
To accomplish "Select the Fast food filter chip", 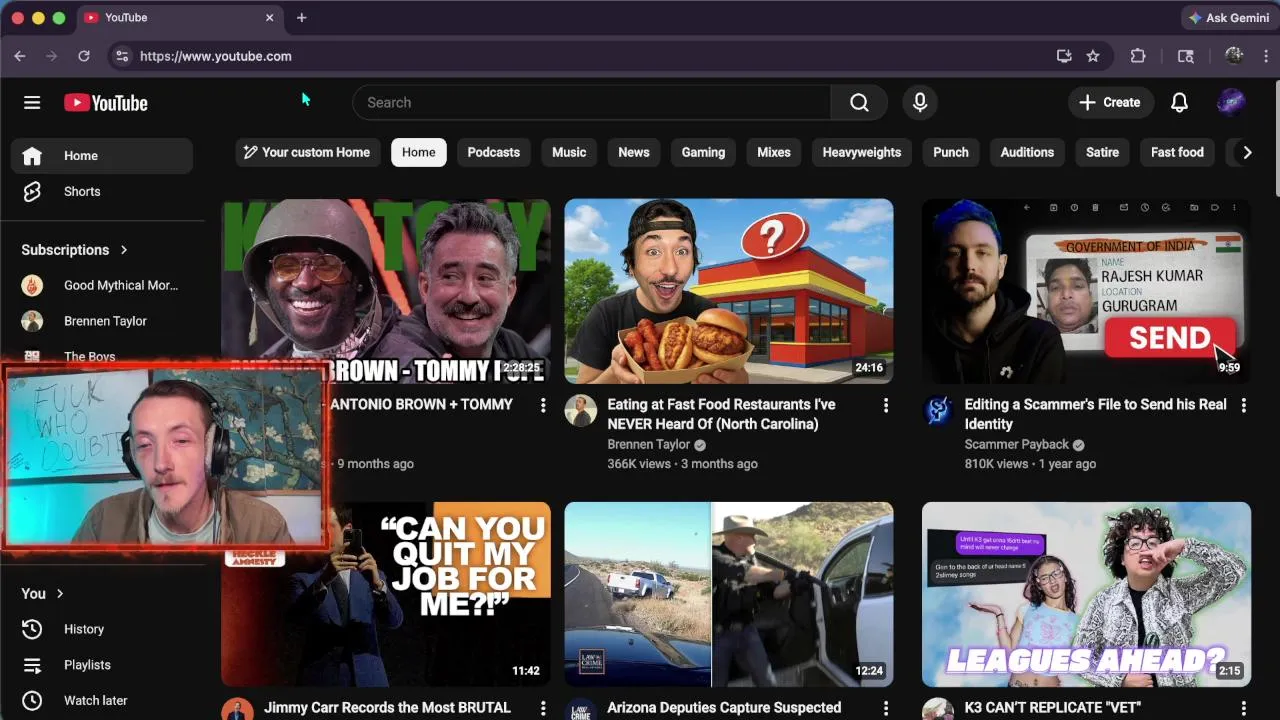I will click(x=1177, y=152).
